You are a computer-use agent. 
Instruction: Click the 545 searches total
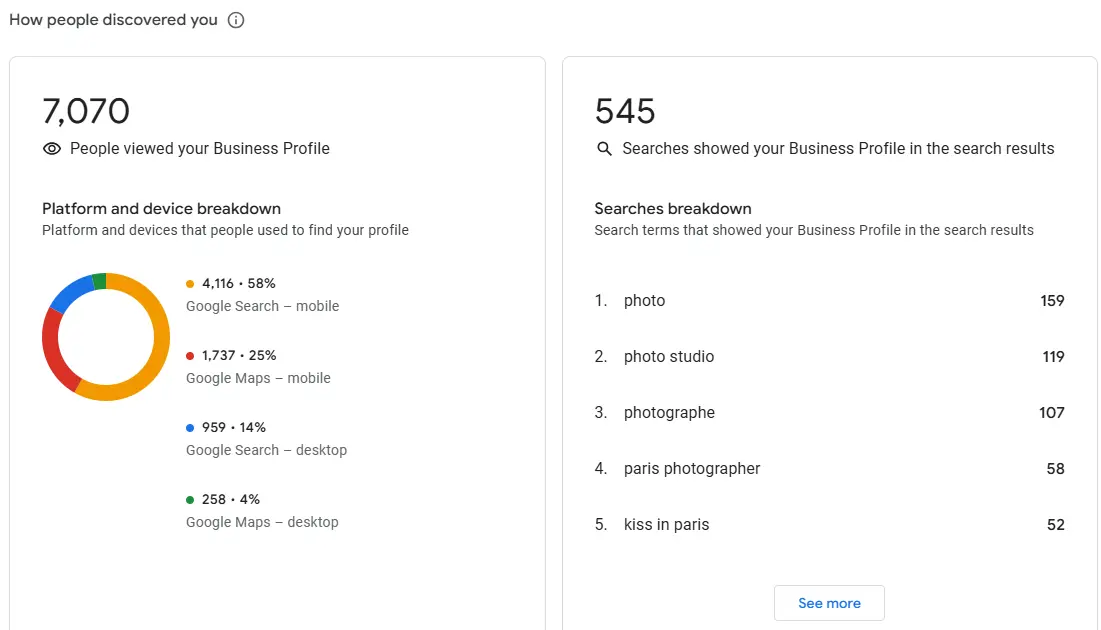coord(624,111)
